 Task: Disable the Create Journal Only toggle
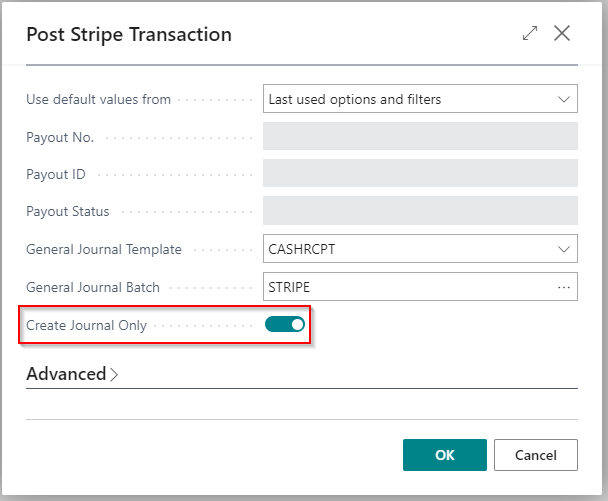[x=284, y=325]
